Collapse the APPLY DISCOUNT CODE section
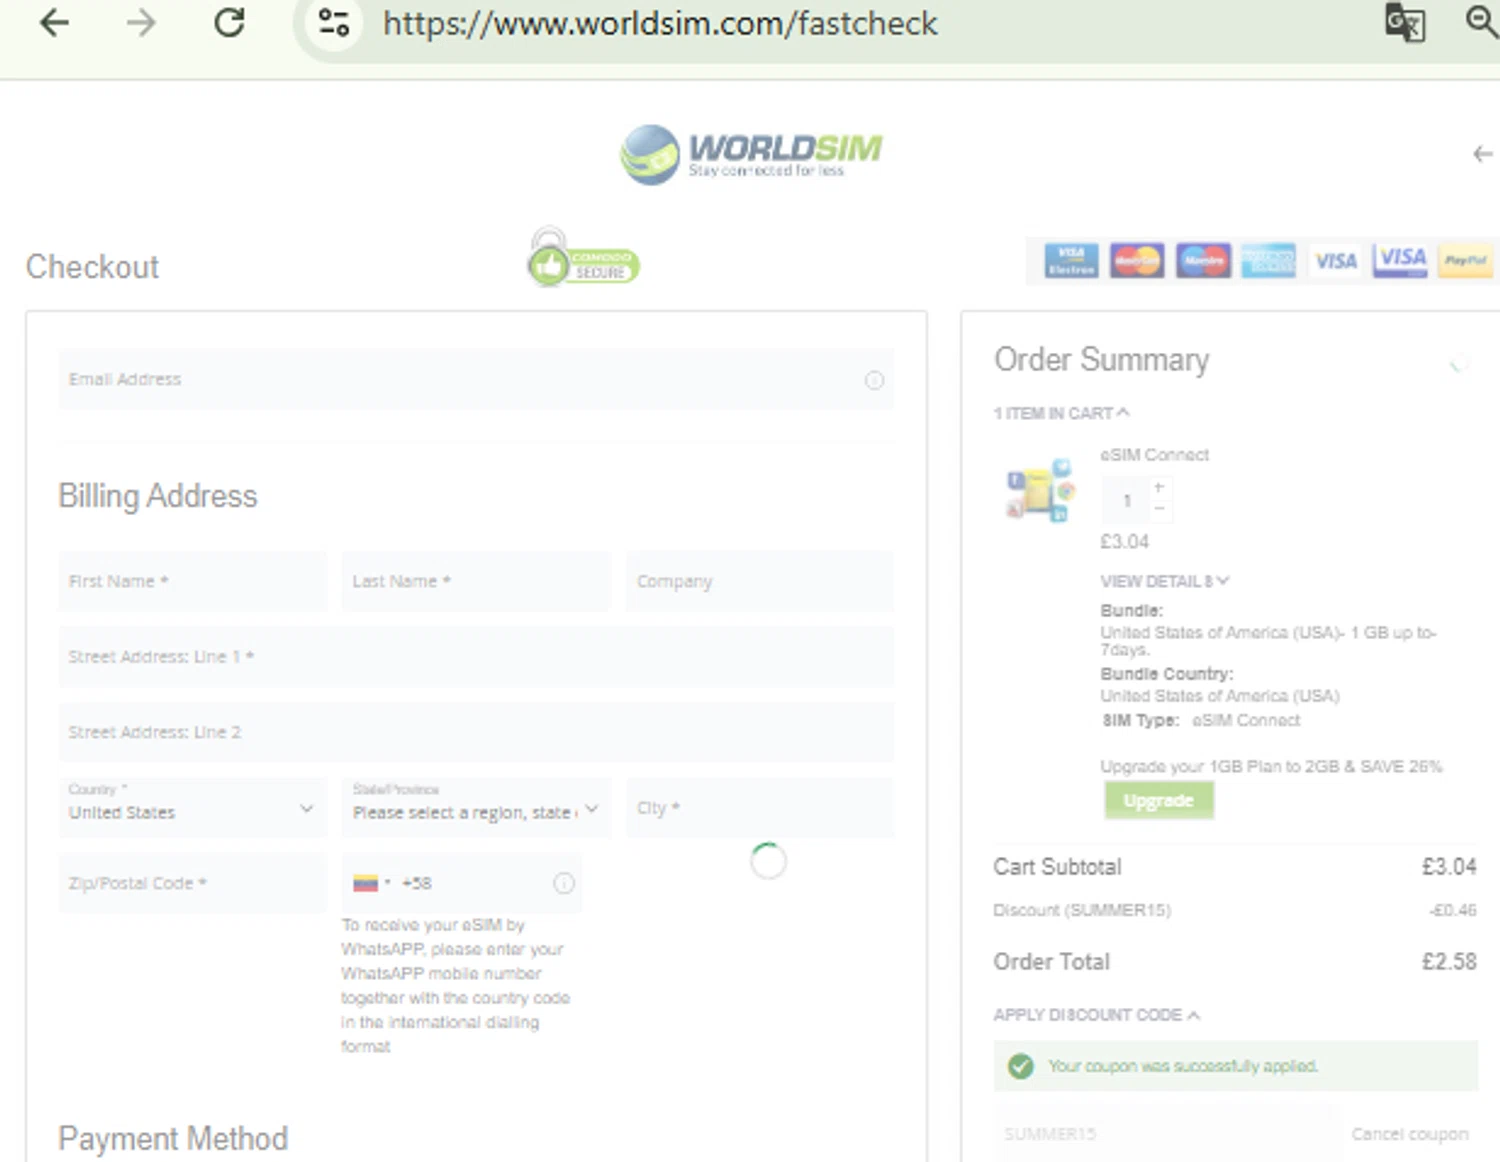This screenshot has height=1162, width=1500. click(1096, 1015)
